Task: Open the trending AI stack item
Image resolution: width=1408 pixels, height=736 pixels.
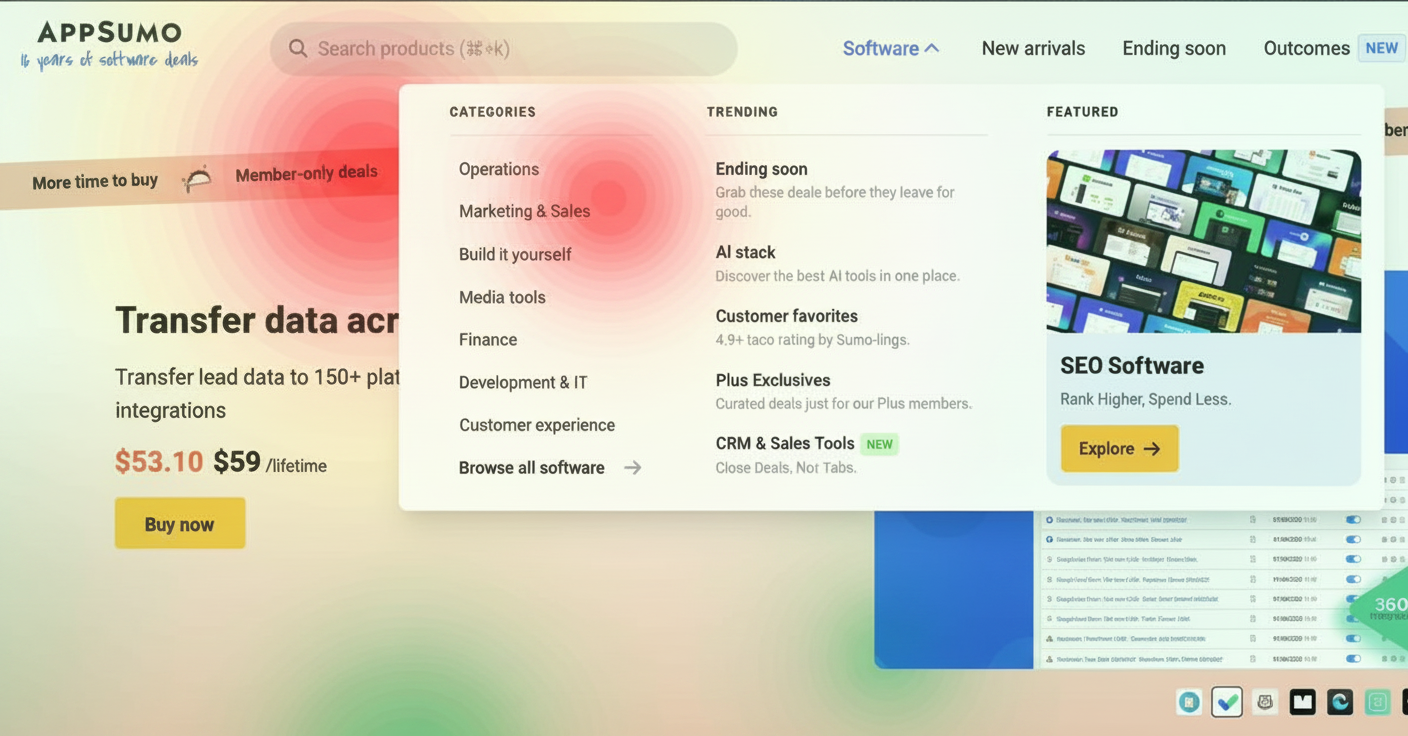Action: (x=745, y=252)
